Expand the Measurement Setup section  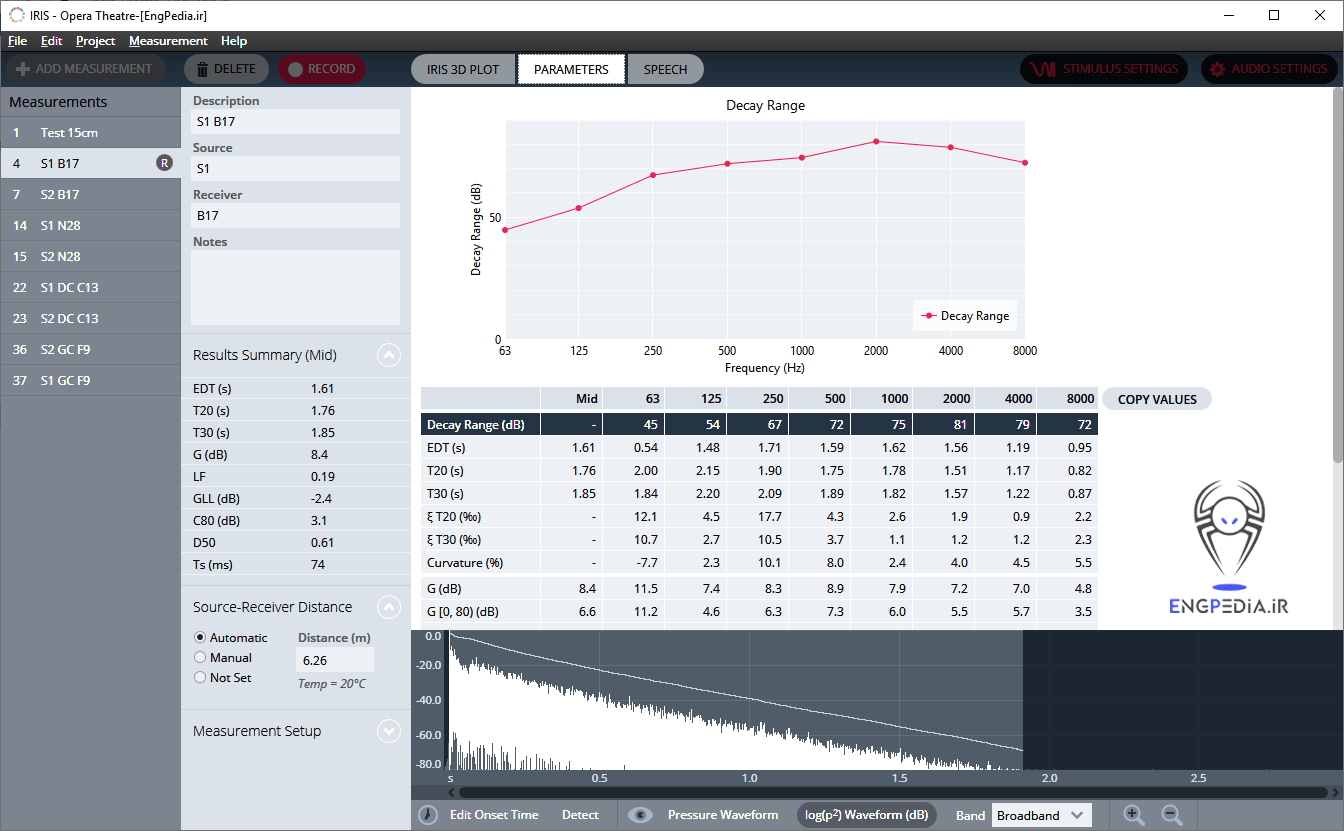coord(389,731)
